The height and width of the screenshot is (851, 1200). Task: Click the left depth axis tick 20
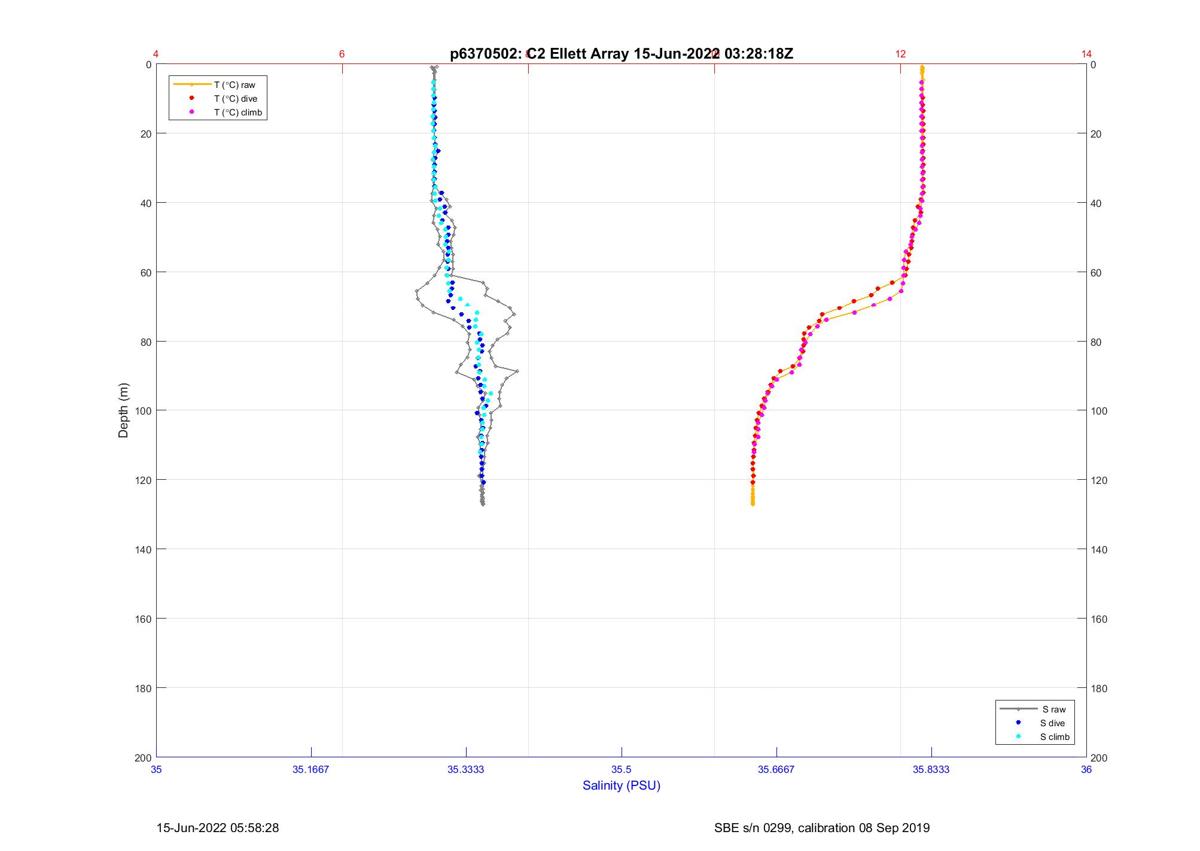(146, 134)
